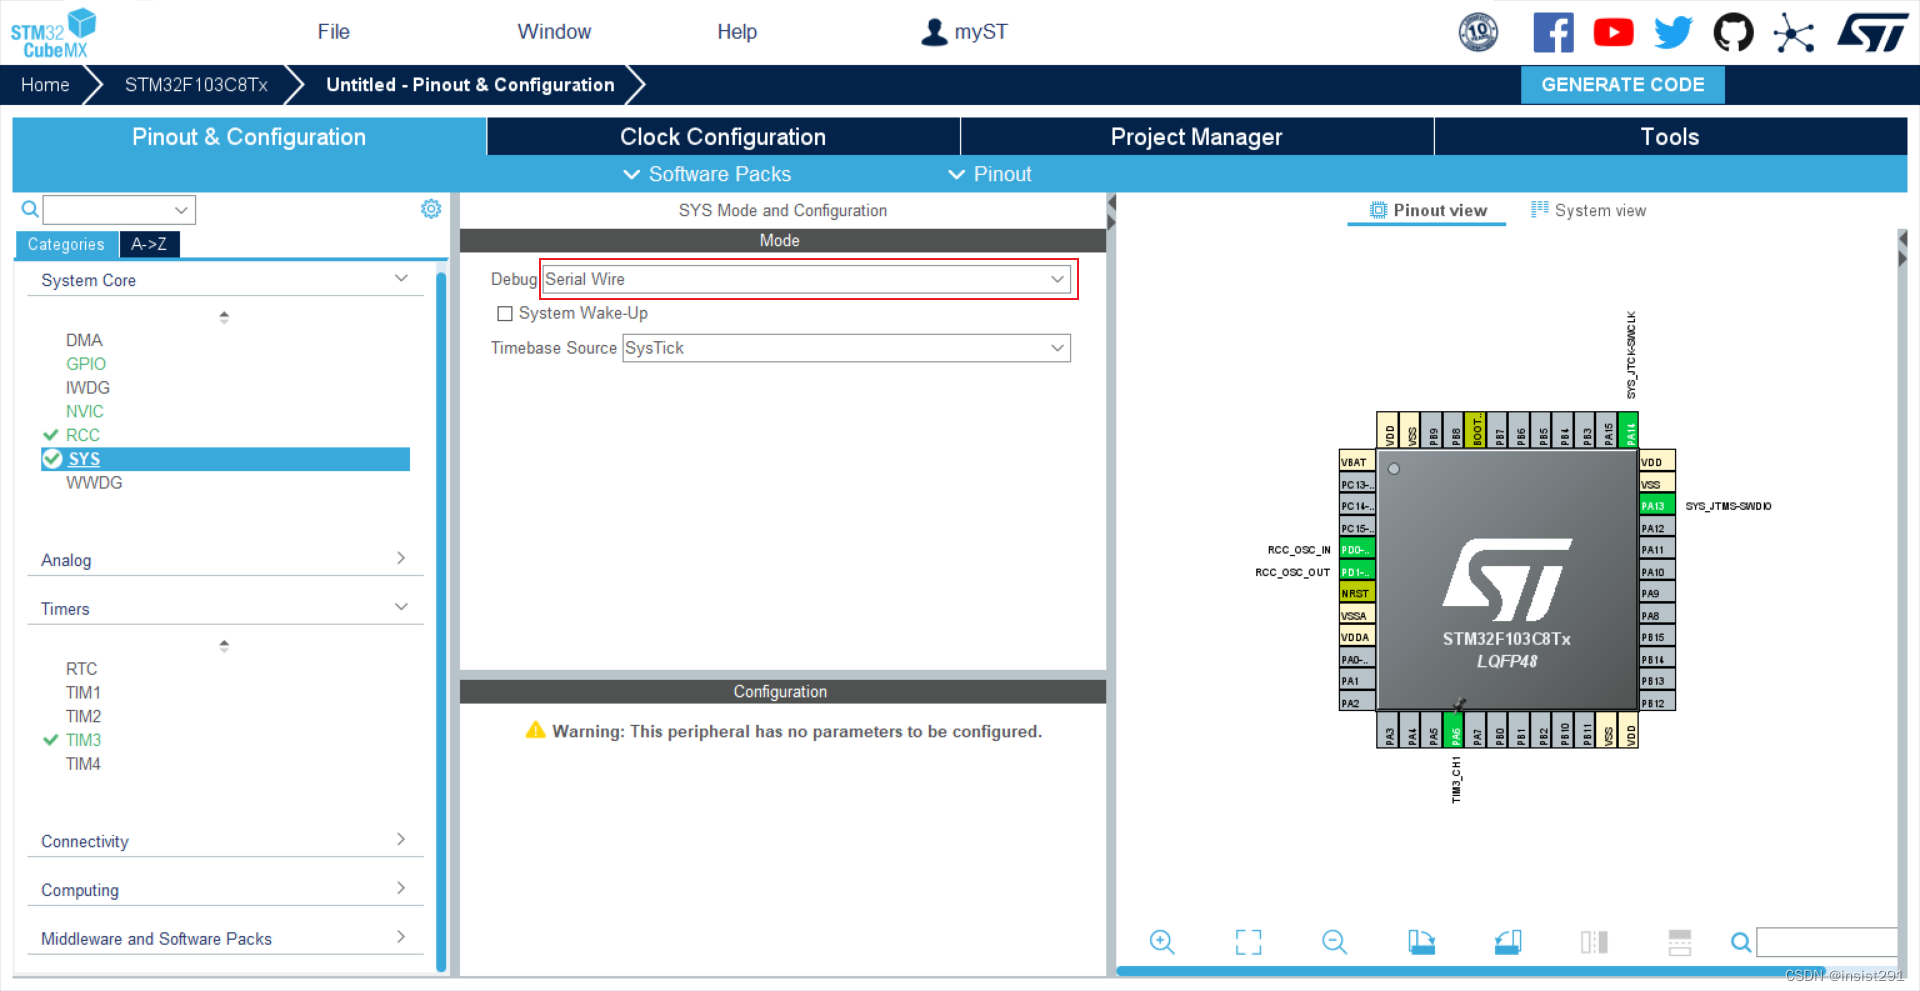Open the Debug mode dropdown
Screen dimensions: 1920x991
pyautogui.click(x=806, y=279)
